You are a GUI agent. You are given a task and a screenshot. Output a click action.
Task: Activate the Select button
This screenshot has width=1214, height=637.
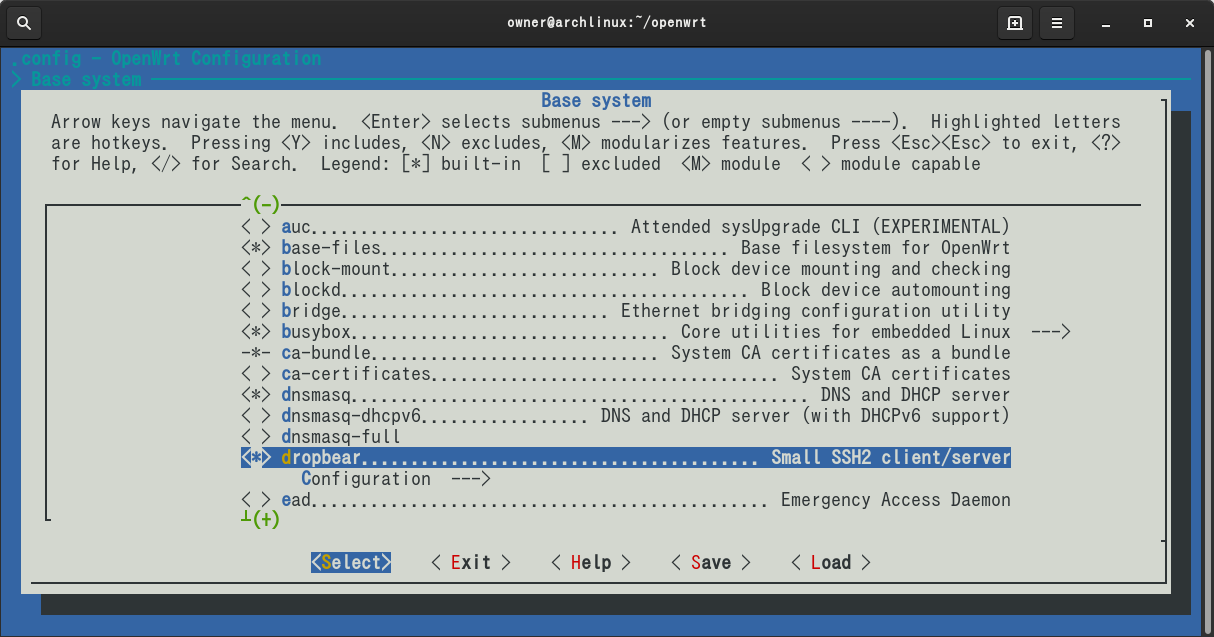pyautogui.click(x=351, y=563)
